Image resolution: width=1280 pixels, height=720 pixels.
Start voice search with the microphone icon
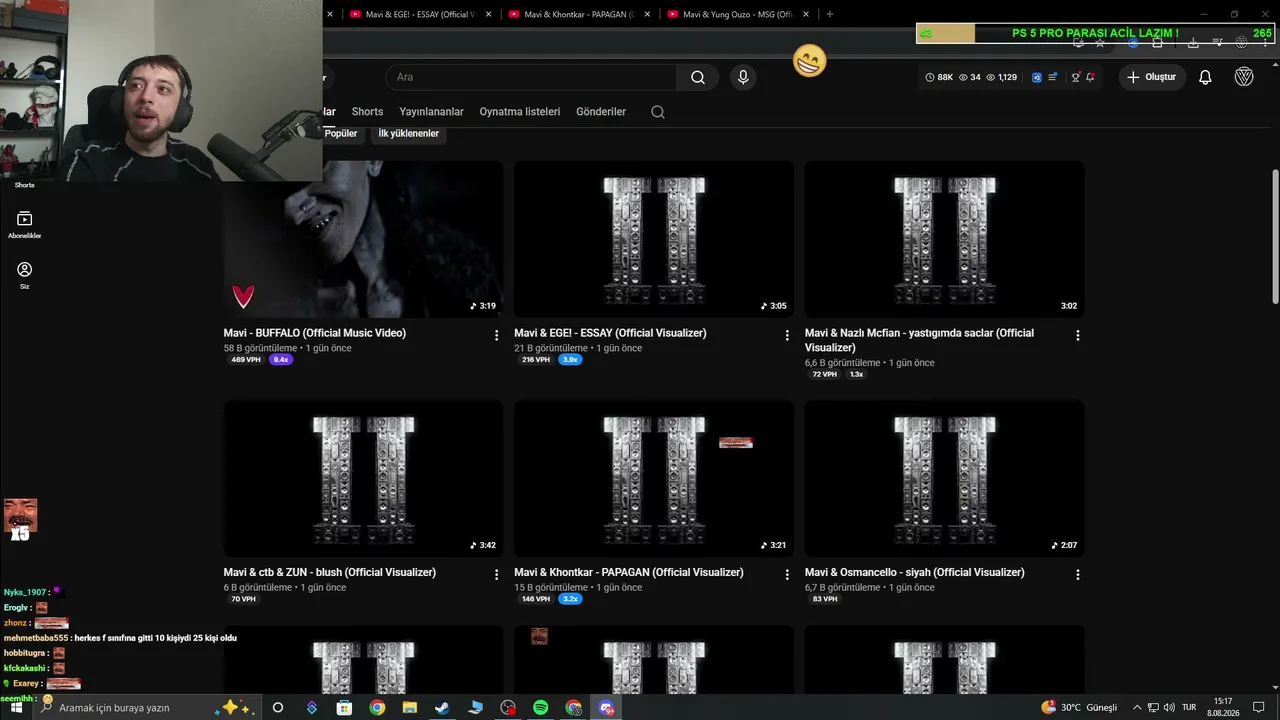tap(742, 77)
